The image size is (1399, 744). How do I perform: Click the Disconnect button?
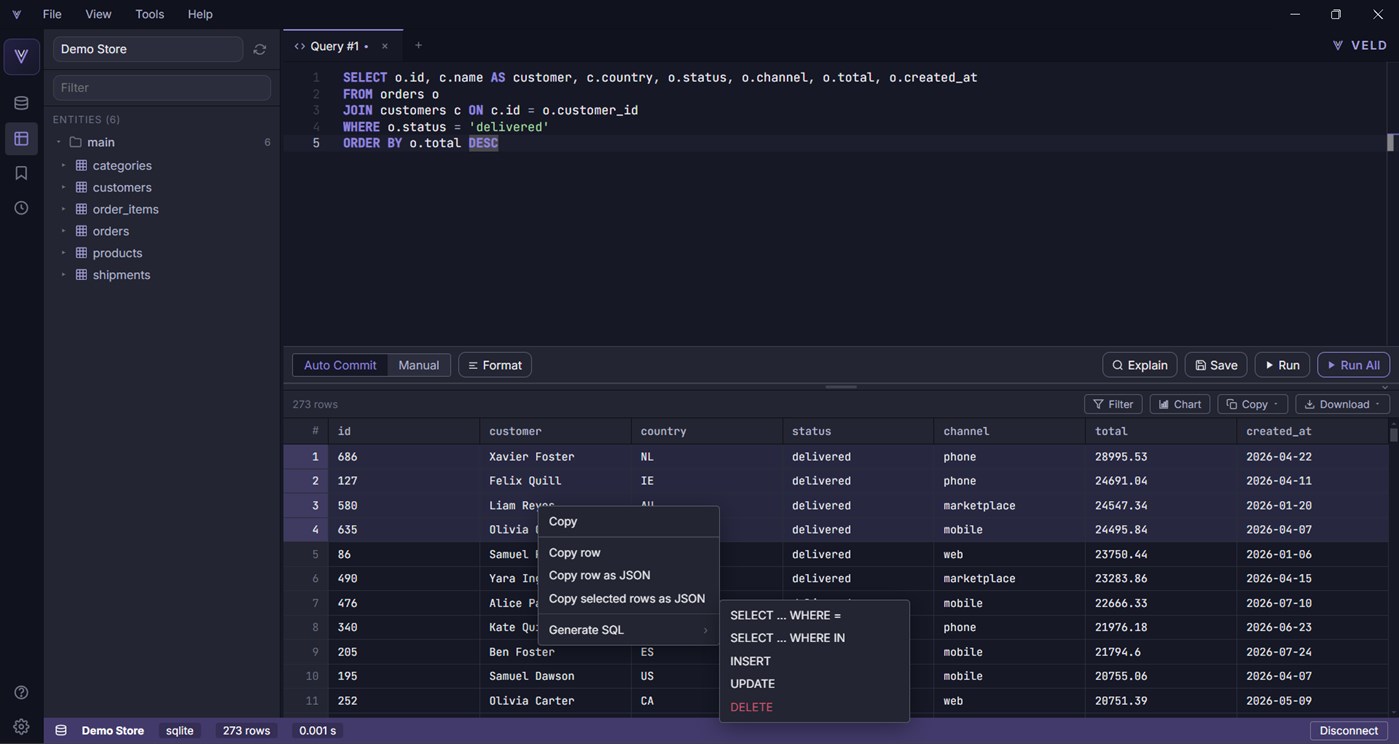pyautogui.click(x=1349, y=731)
